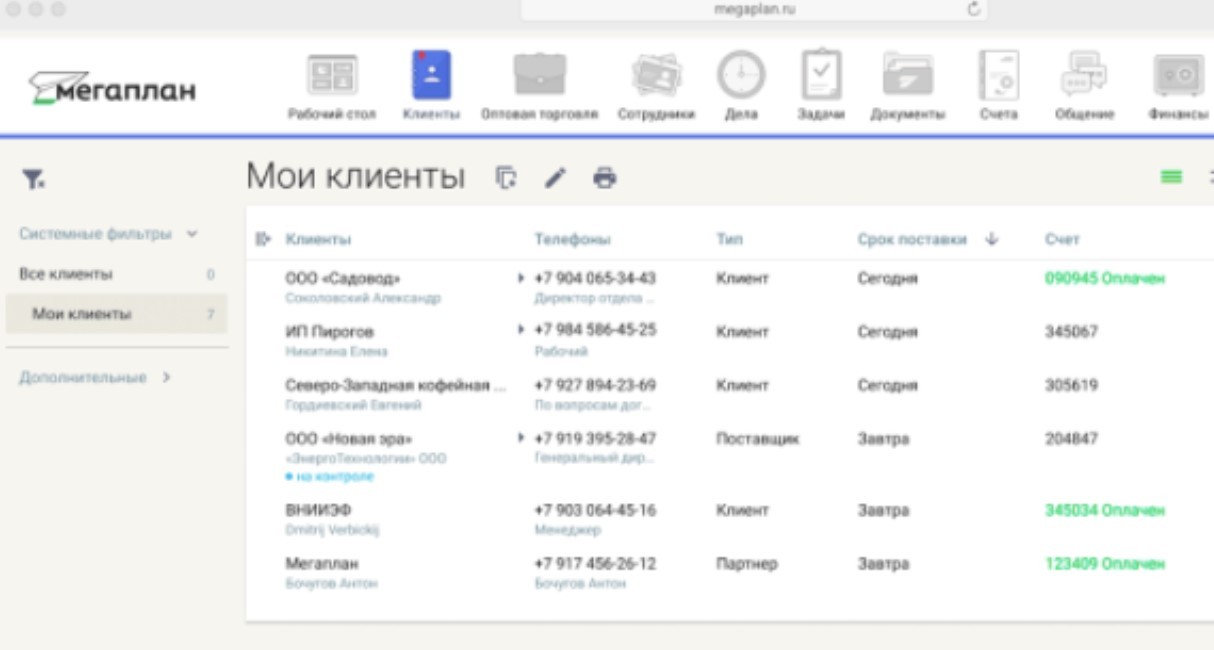Open the ВНИИЭФ client record
This screenshot has height=650, width=1214.
[x=311, y=510]
